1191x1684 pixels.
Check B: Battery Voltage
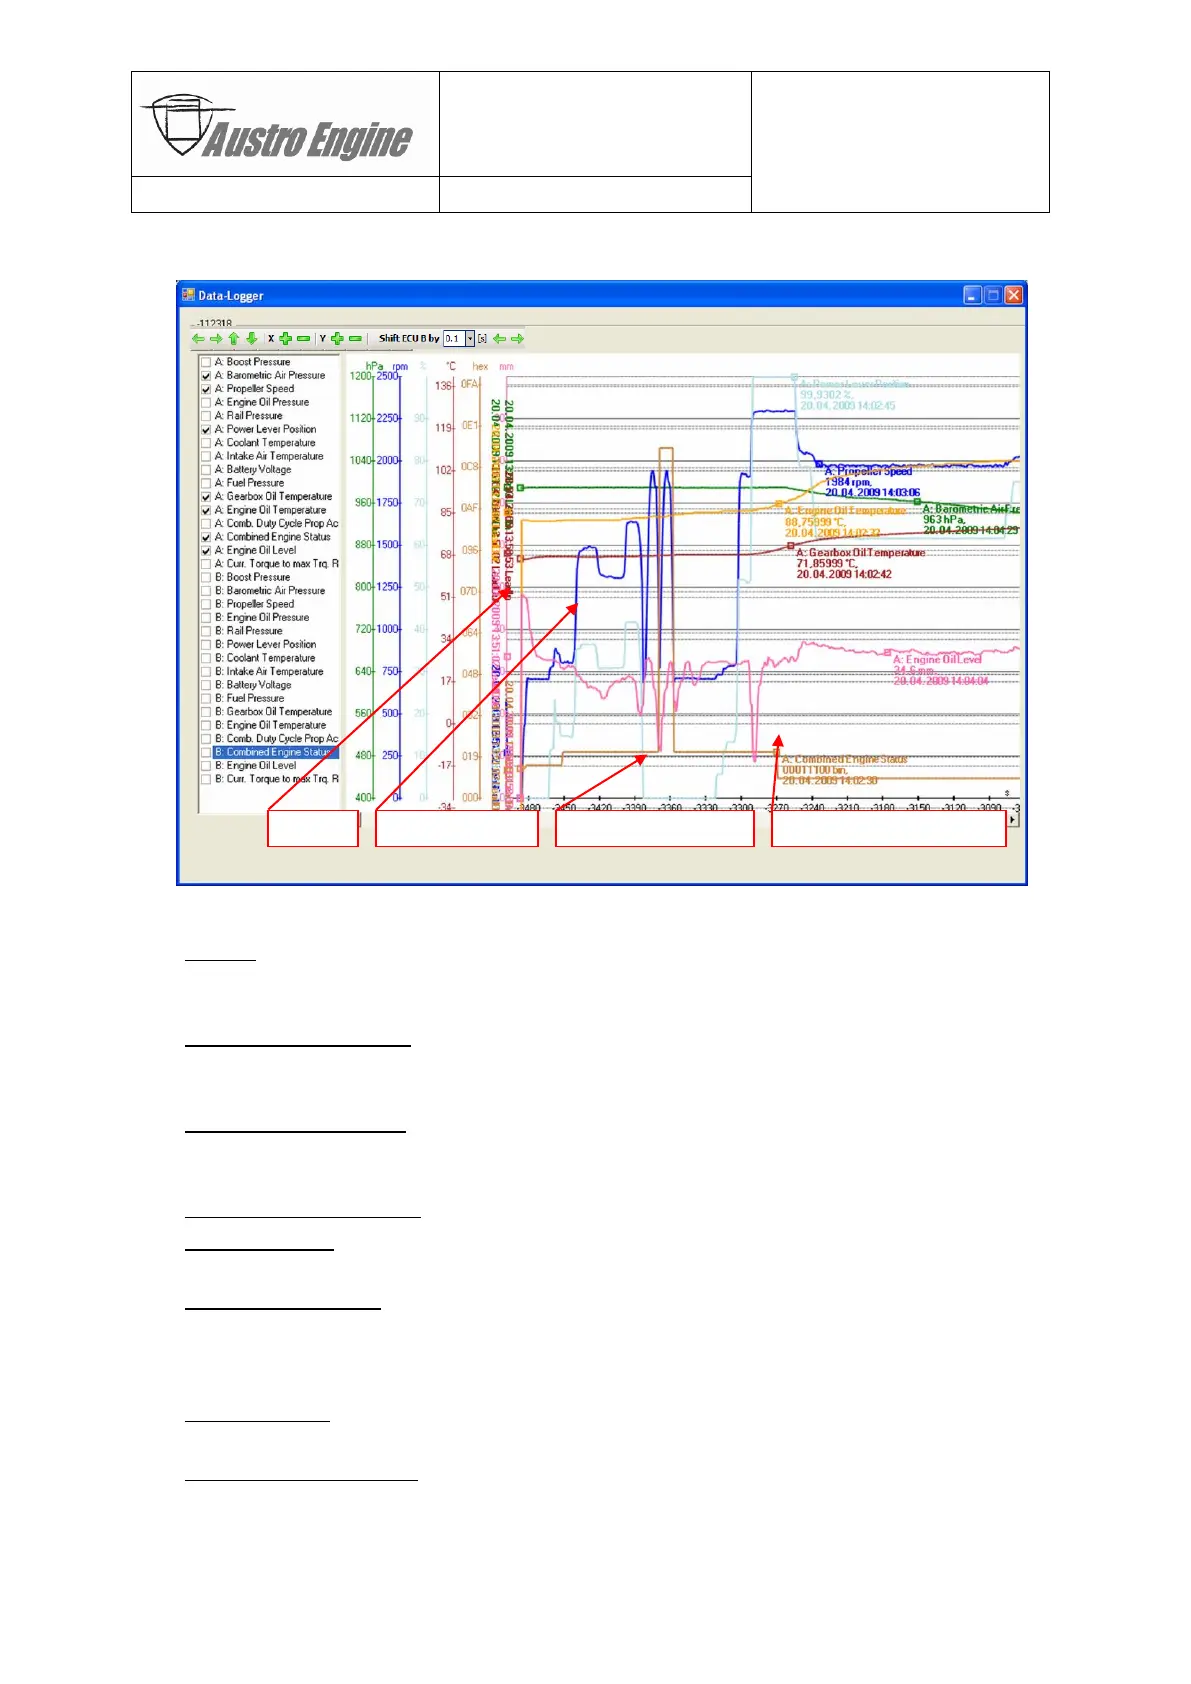206,685
